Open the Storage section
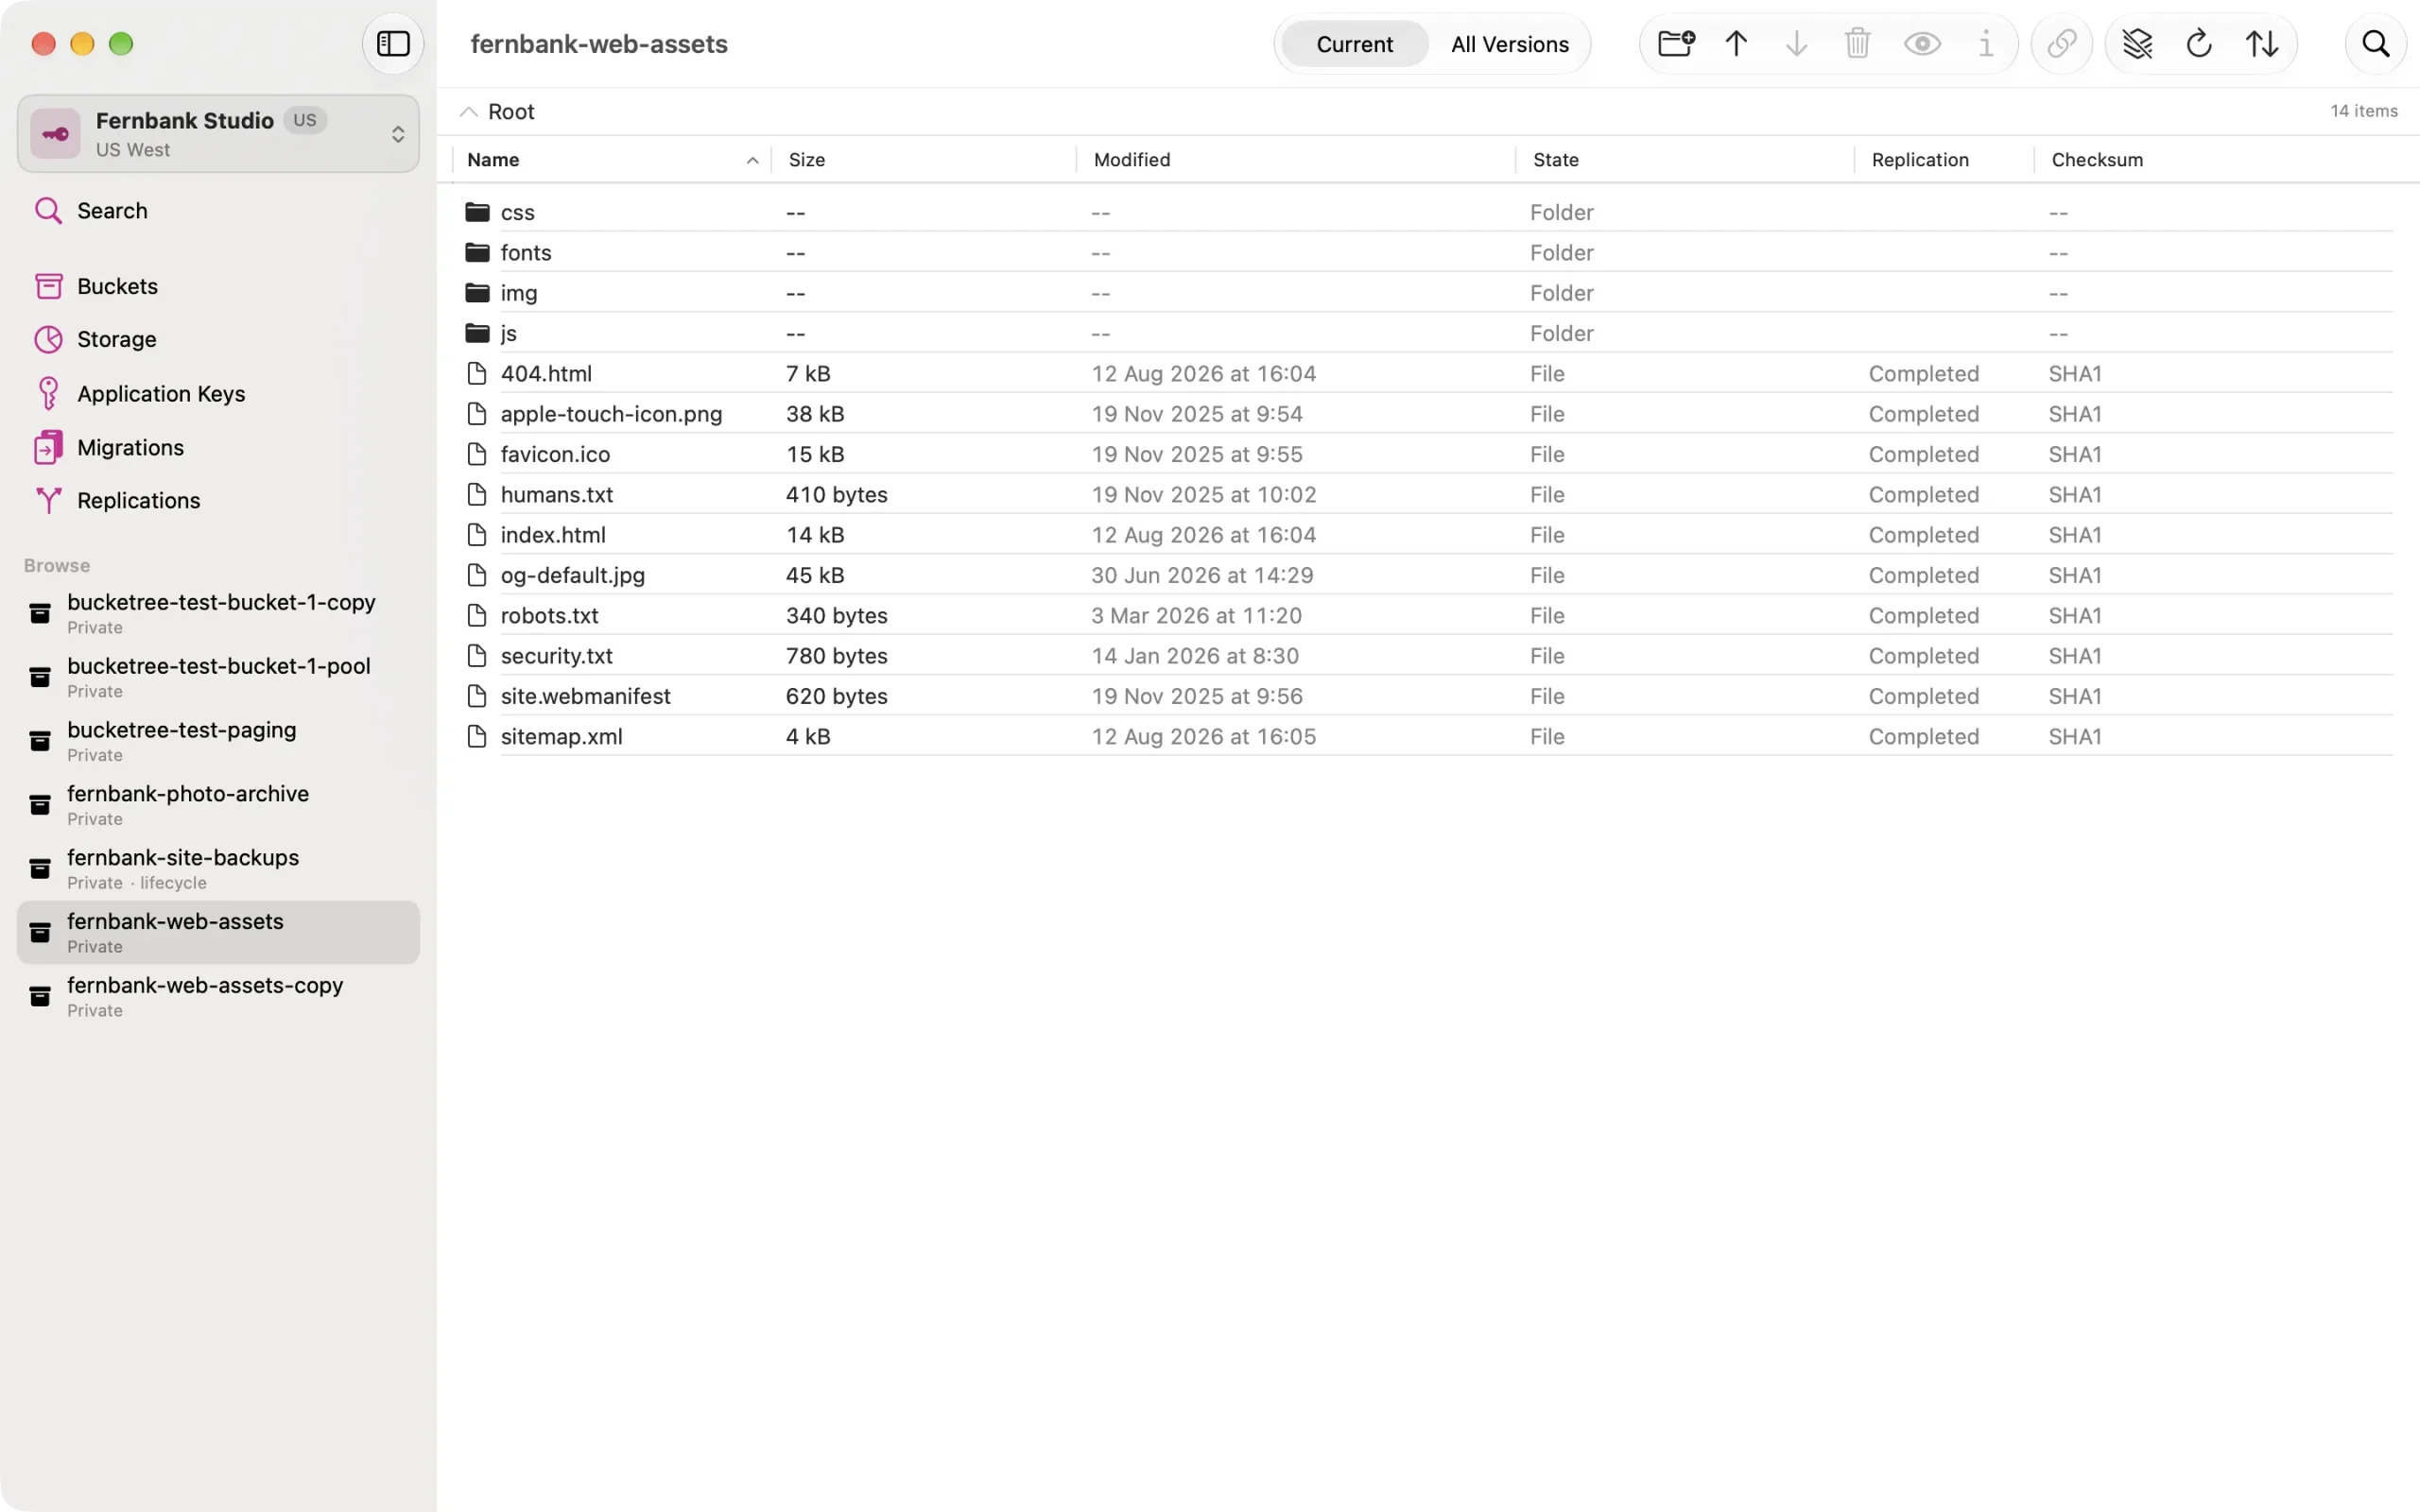The image size is (2420, 1512). point(218,340)
